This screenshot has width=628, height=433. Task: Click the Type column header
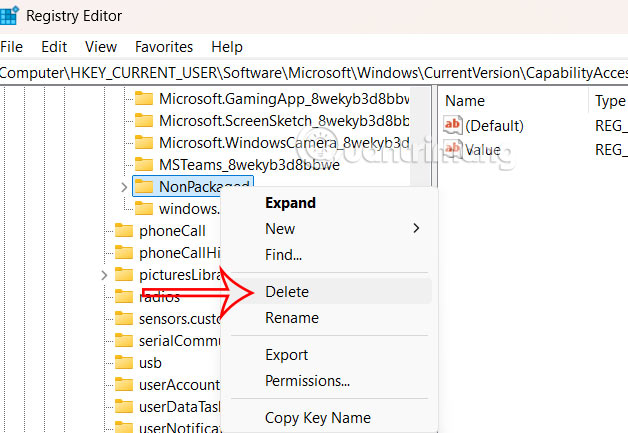click(x=609, y=101)
